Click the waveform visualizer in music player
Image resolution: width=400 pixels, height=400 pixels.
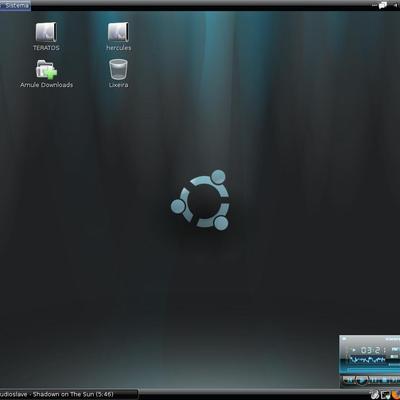point(368,360)
